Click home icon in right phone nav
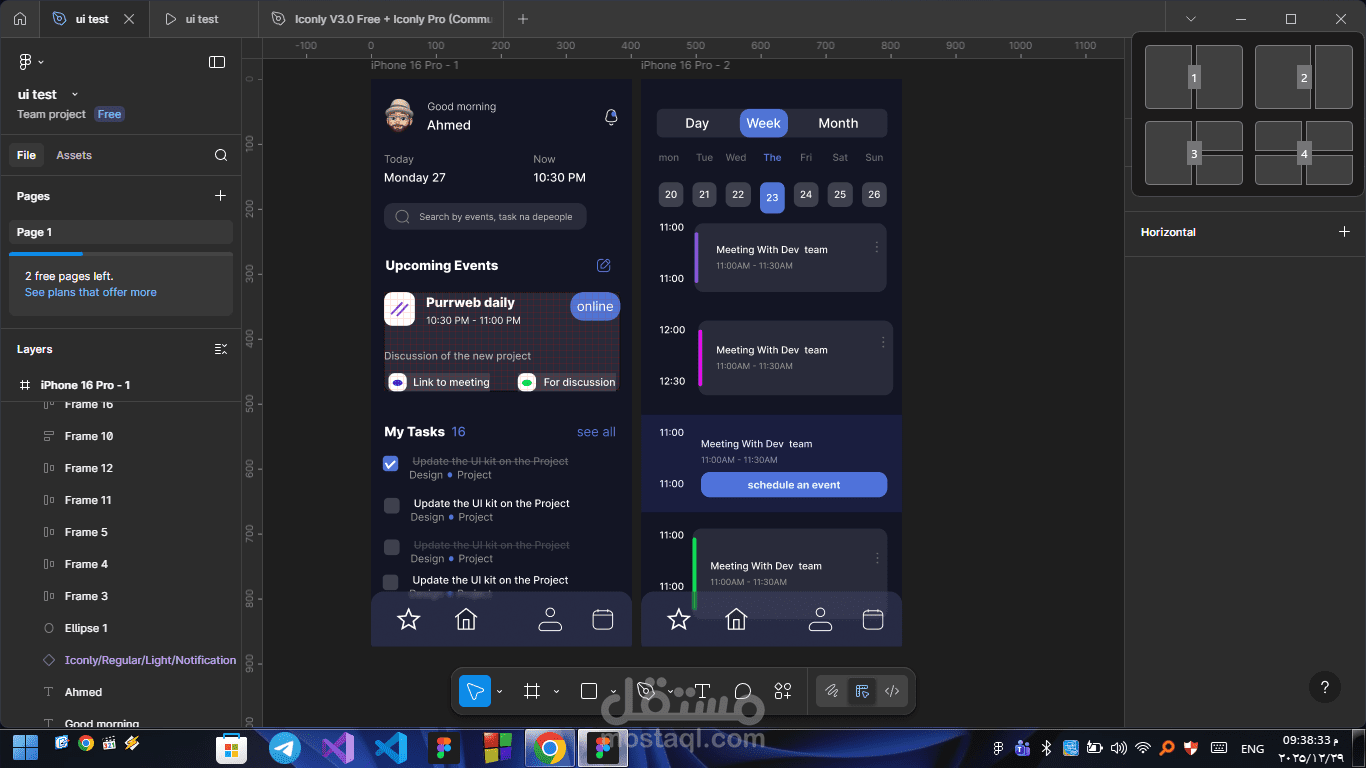The height and width of the screenshot is (768, 1366). click(736, 620)
